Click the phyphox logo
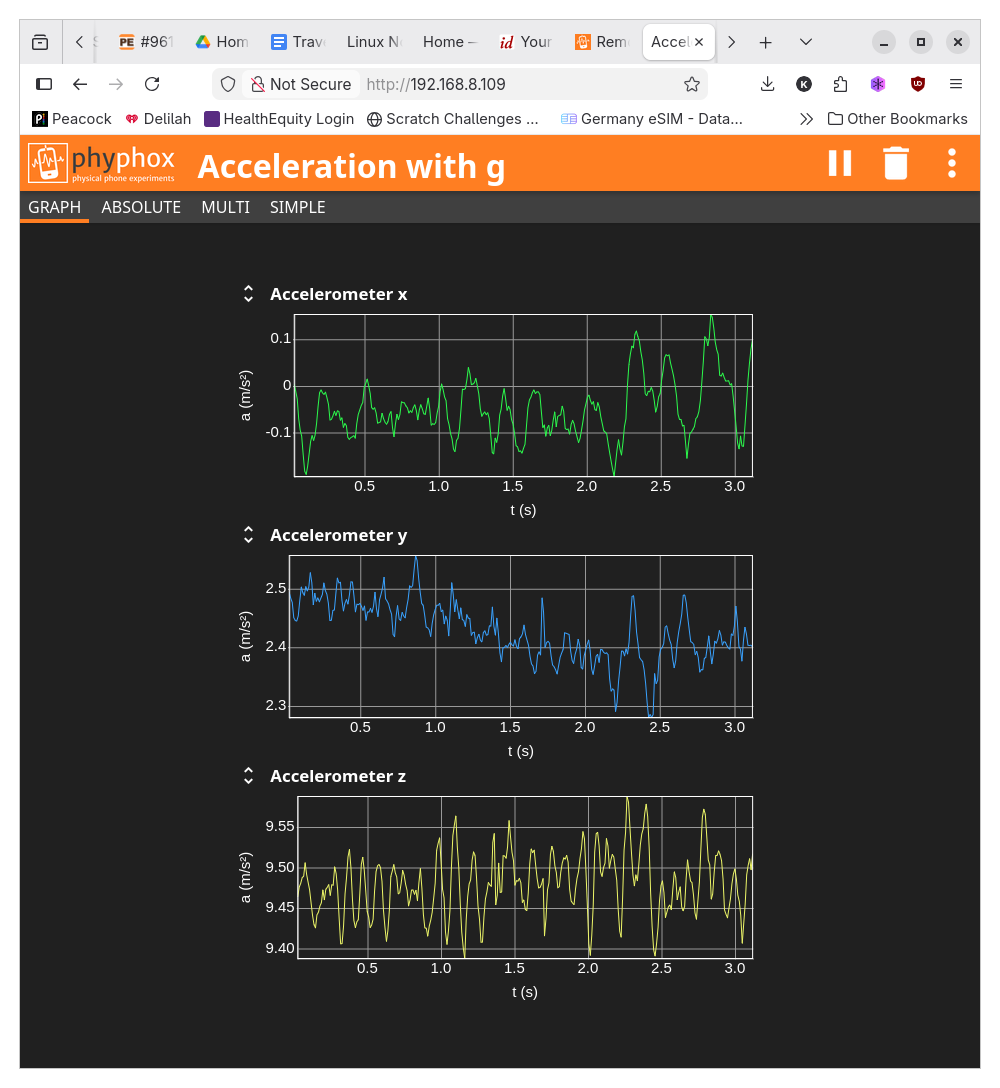 (102, 163)
